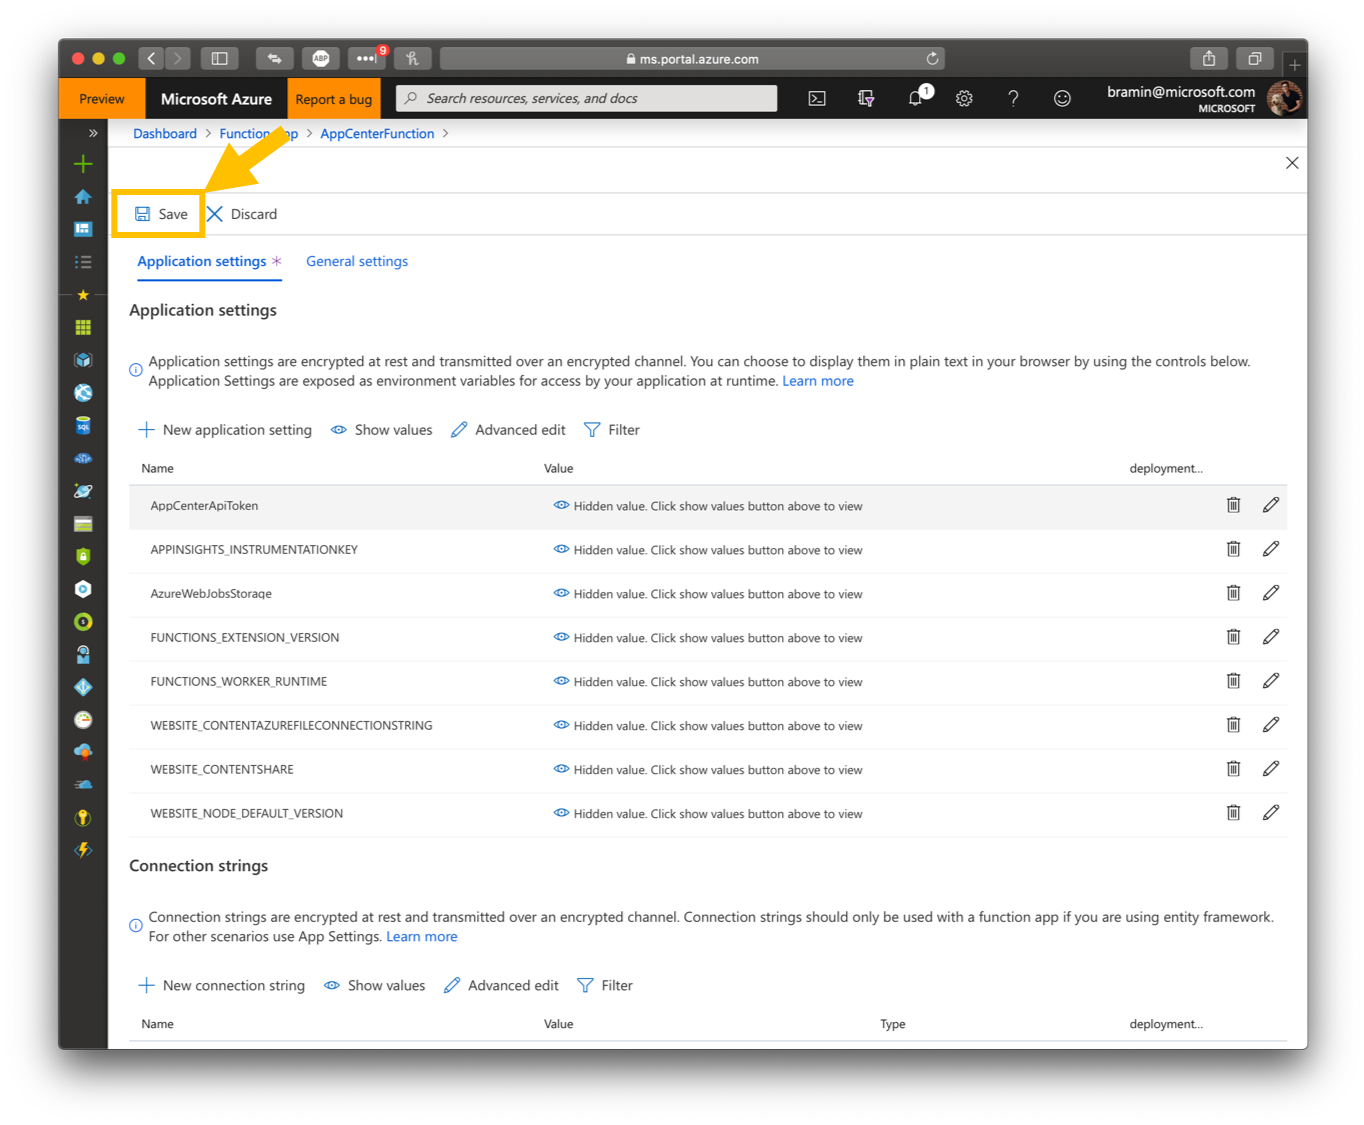Screen dimensions: 1364x1125
Task: Delete the WEBSITE_NODE_DEFAULT_VERSION setting
Action: pyautogui.click(x=1233, y=813)
